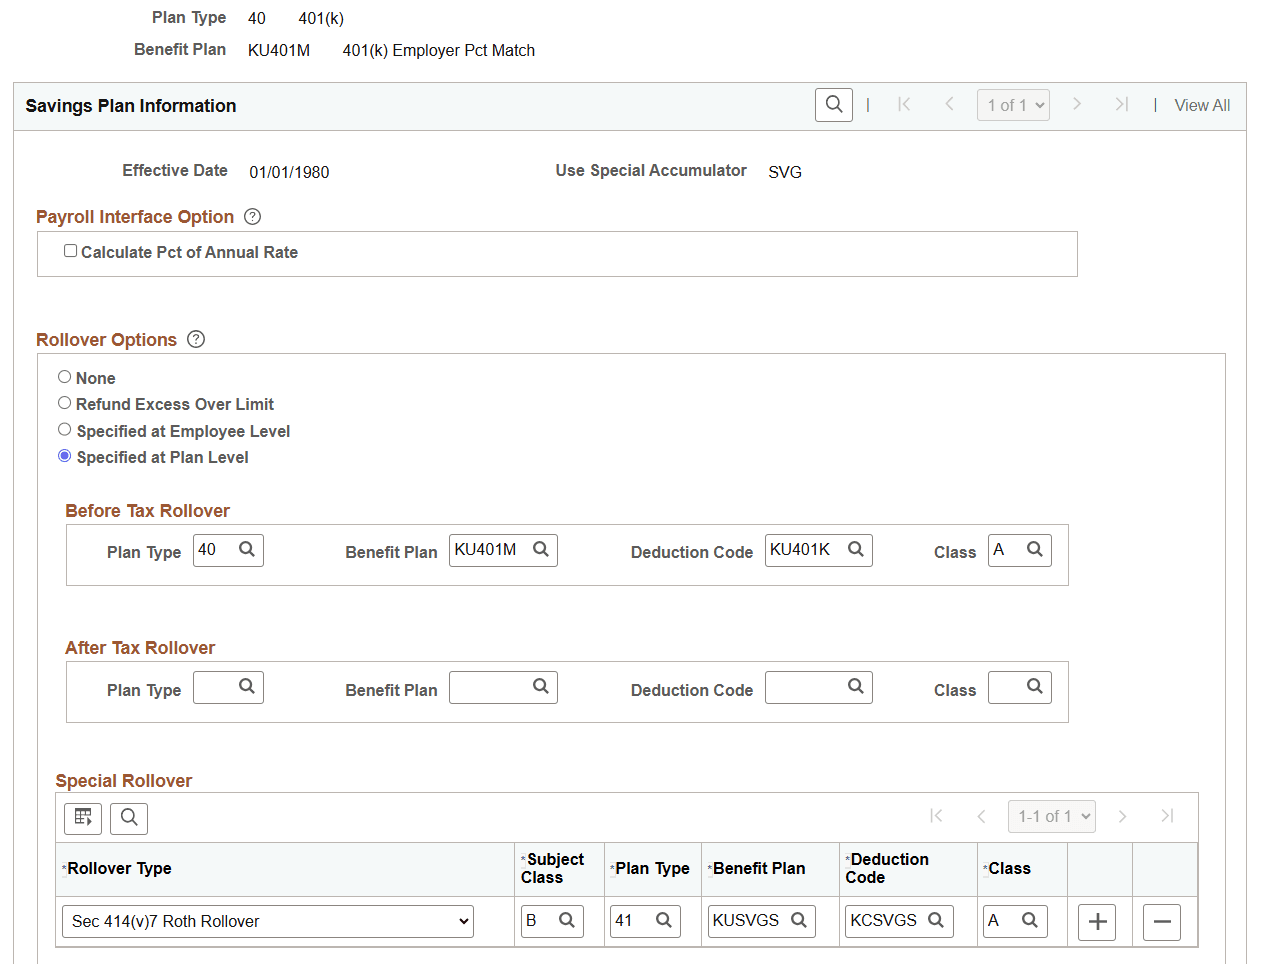This screenshot has height=964, width=1262.
Task: Select the None rollover option
Action: point(64,377)
